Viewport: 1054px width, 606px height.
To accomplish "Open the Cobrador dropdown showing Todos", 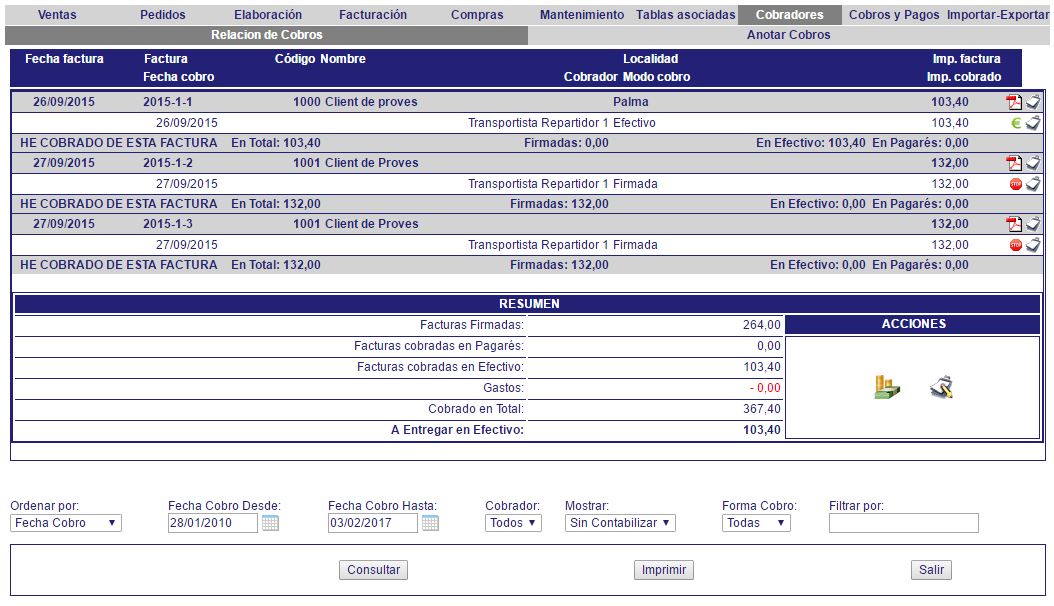I will 513,523.
